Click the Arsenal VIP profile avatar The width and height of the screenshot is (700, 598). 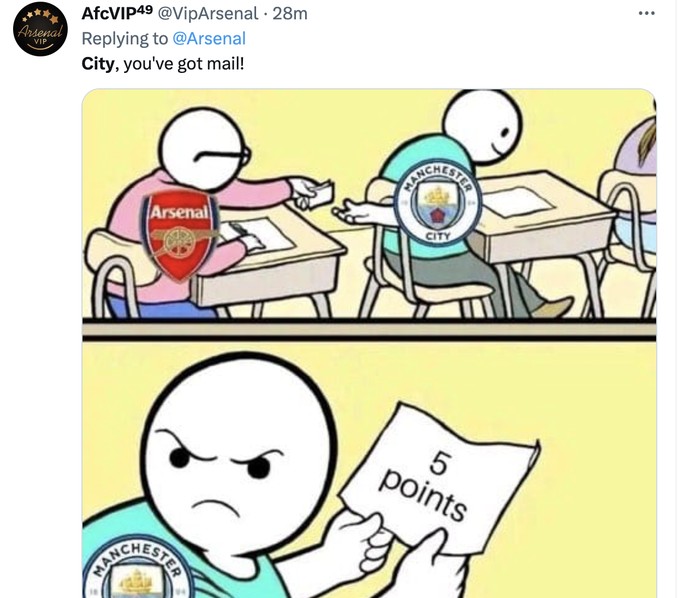point(40,29)
